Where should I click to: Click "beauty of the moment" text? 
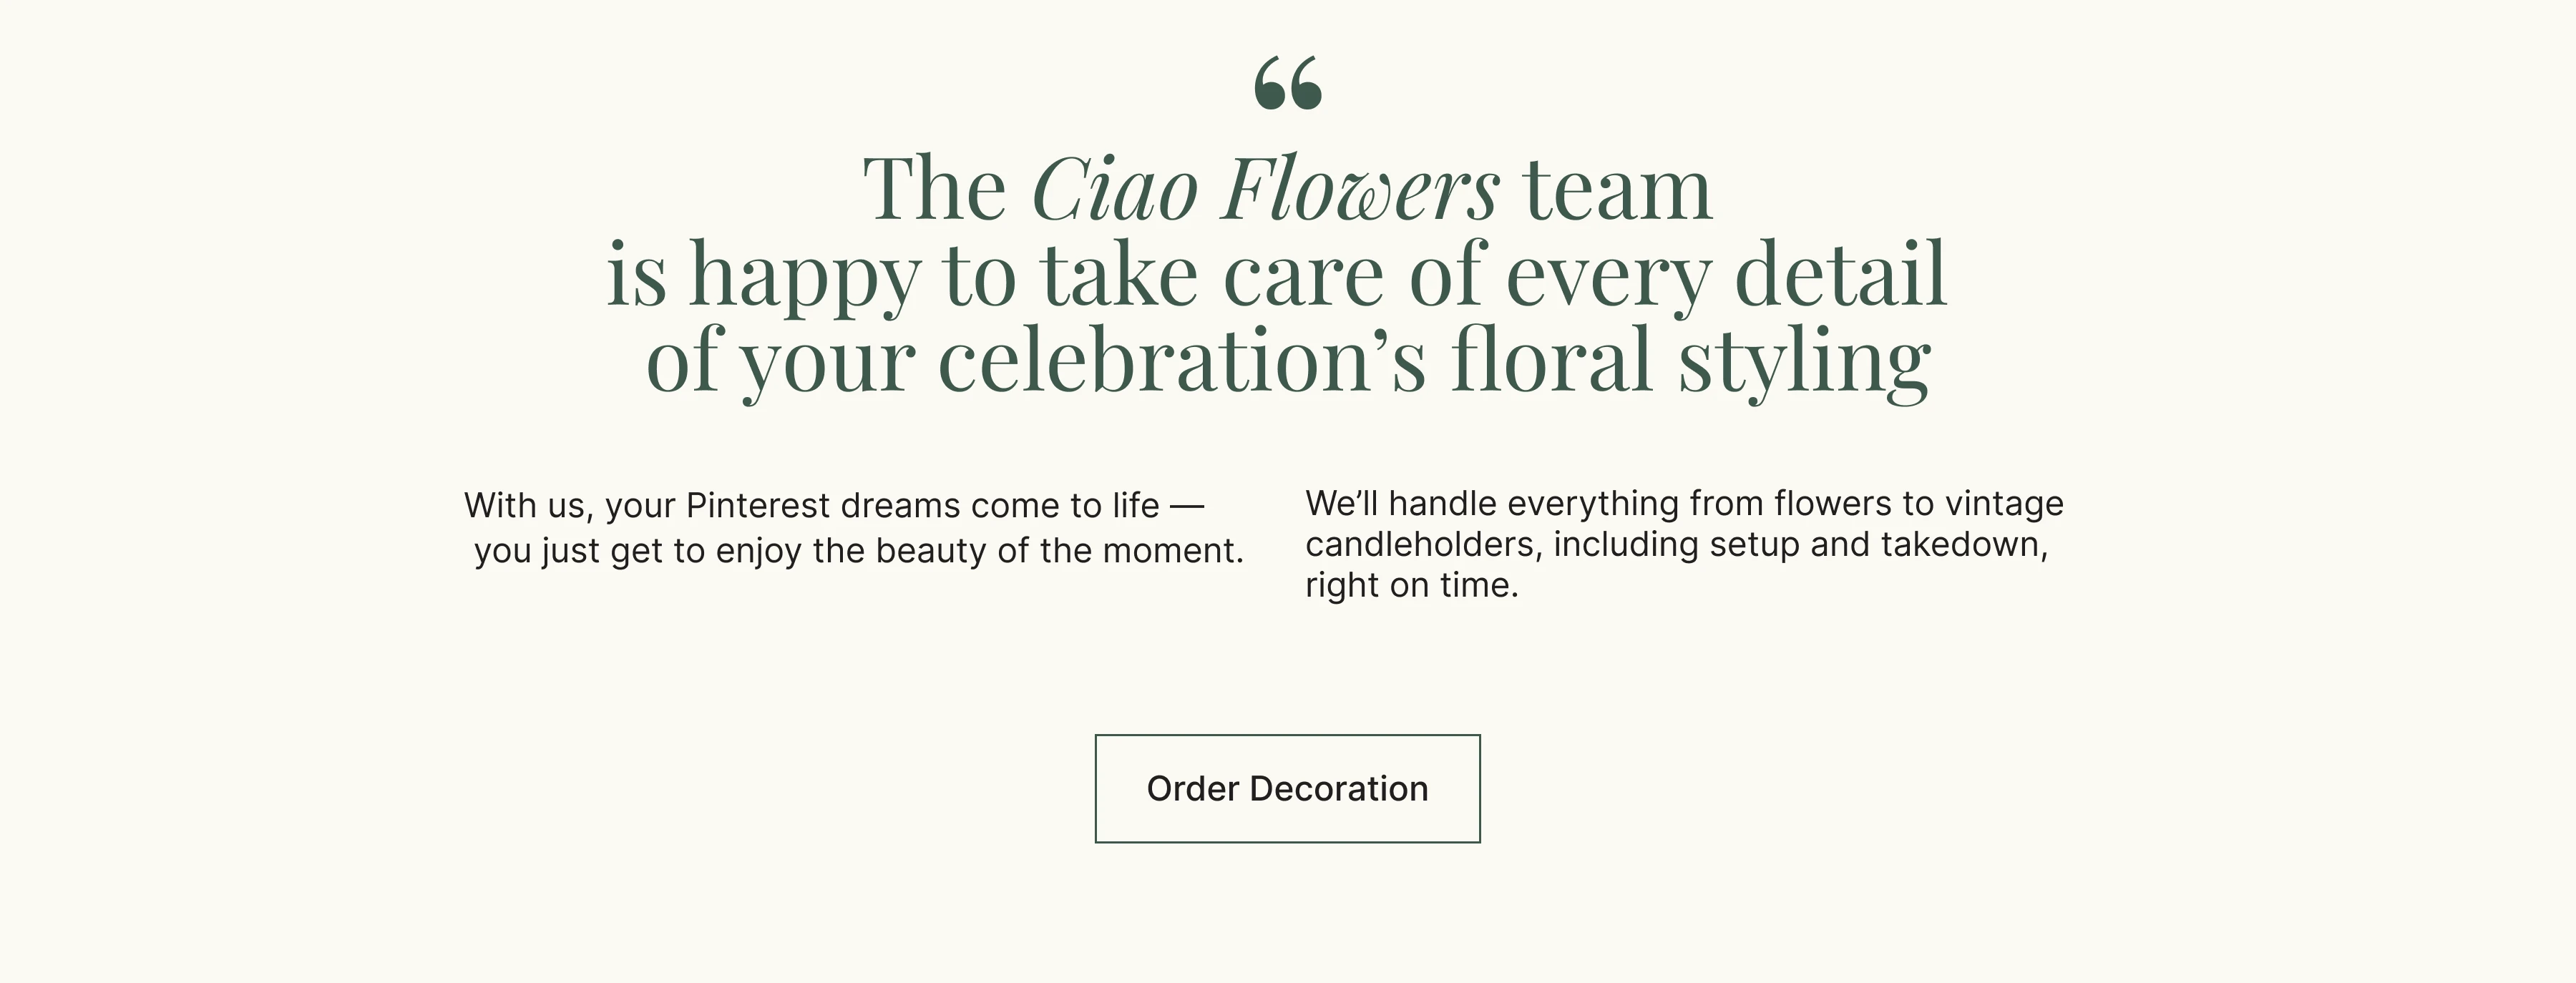coord(1058,551)
